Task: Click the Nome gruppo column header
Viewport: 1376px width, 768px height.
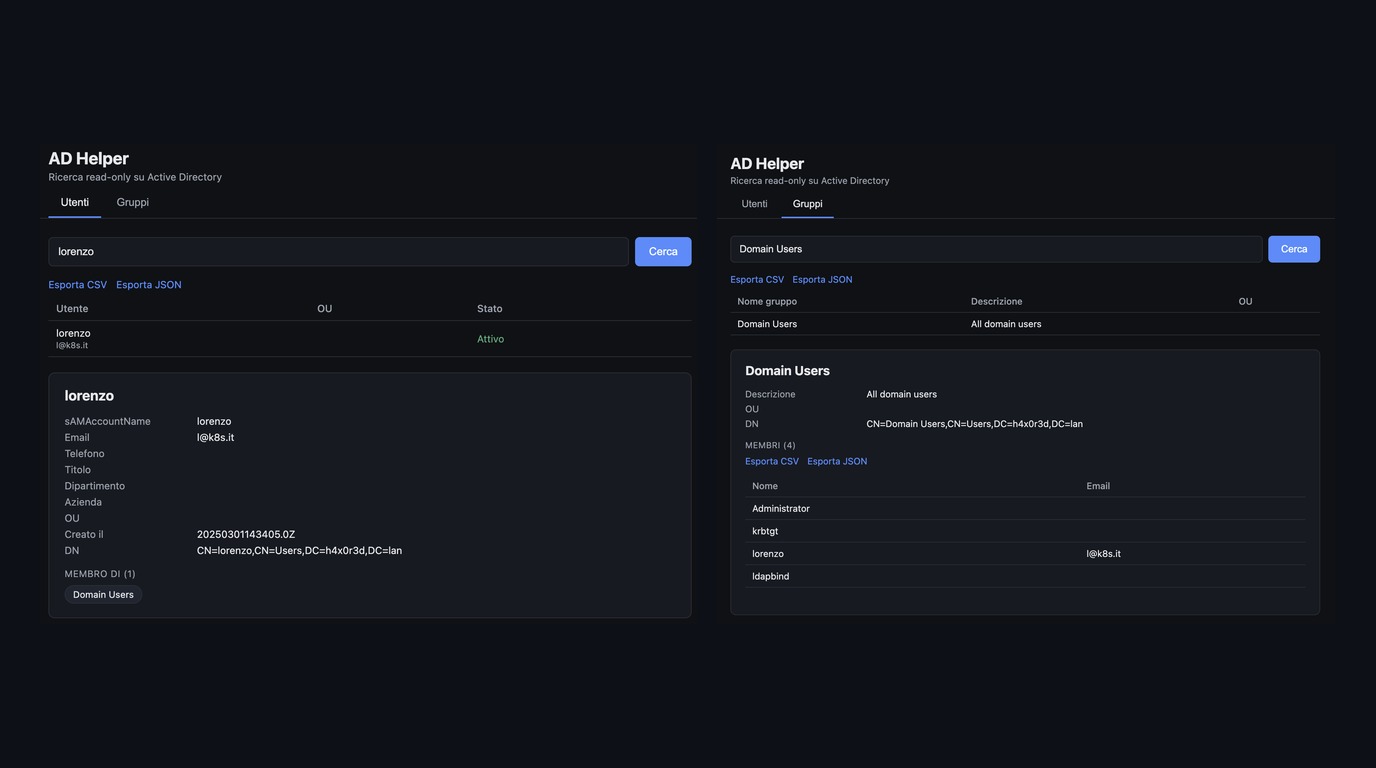Action: (767, 302)
